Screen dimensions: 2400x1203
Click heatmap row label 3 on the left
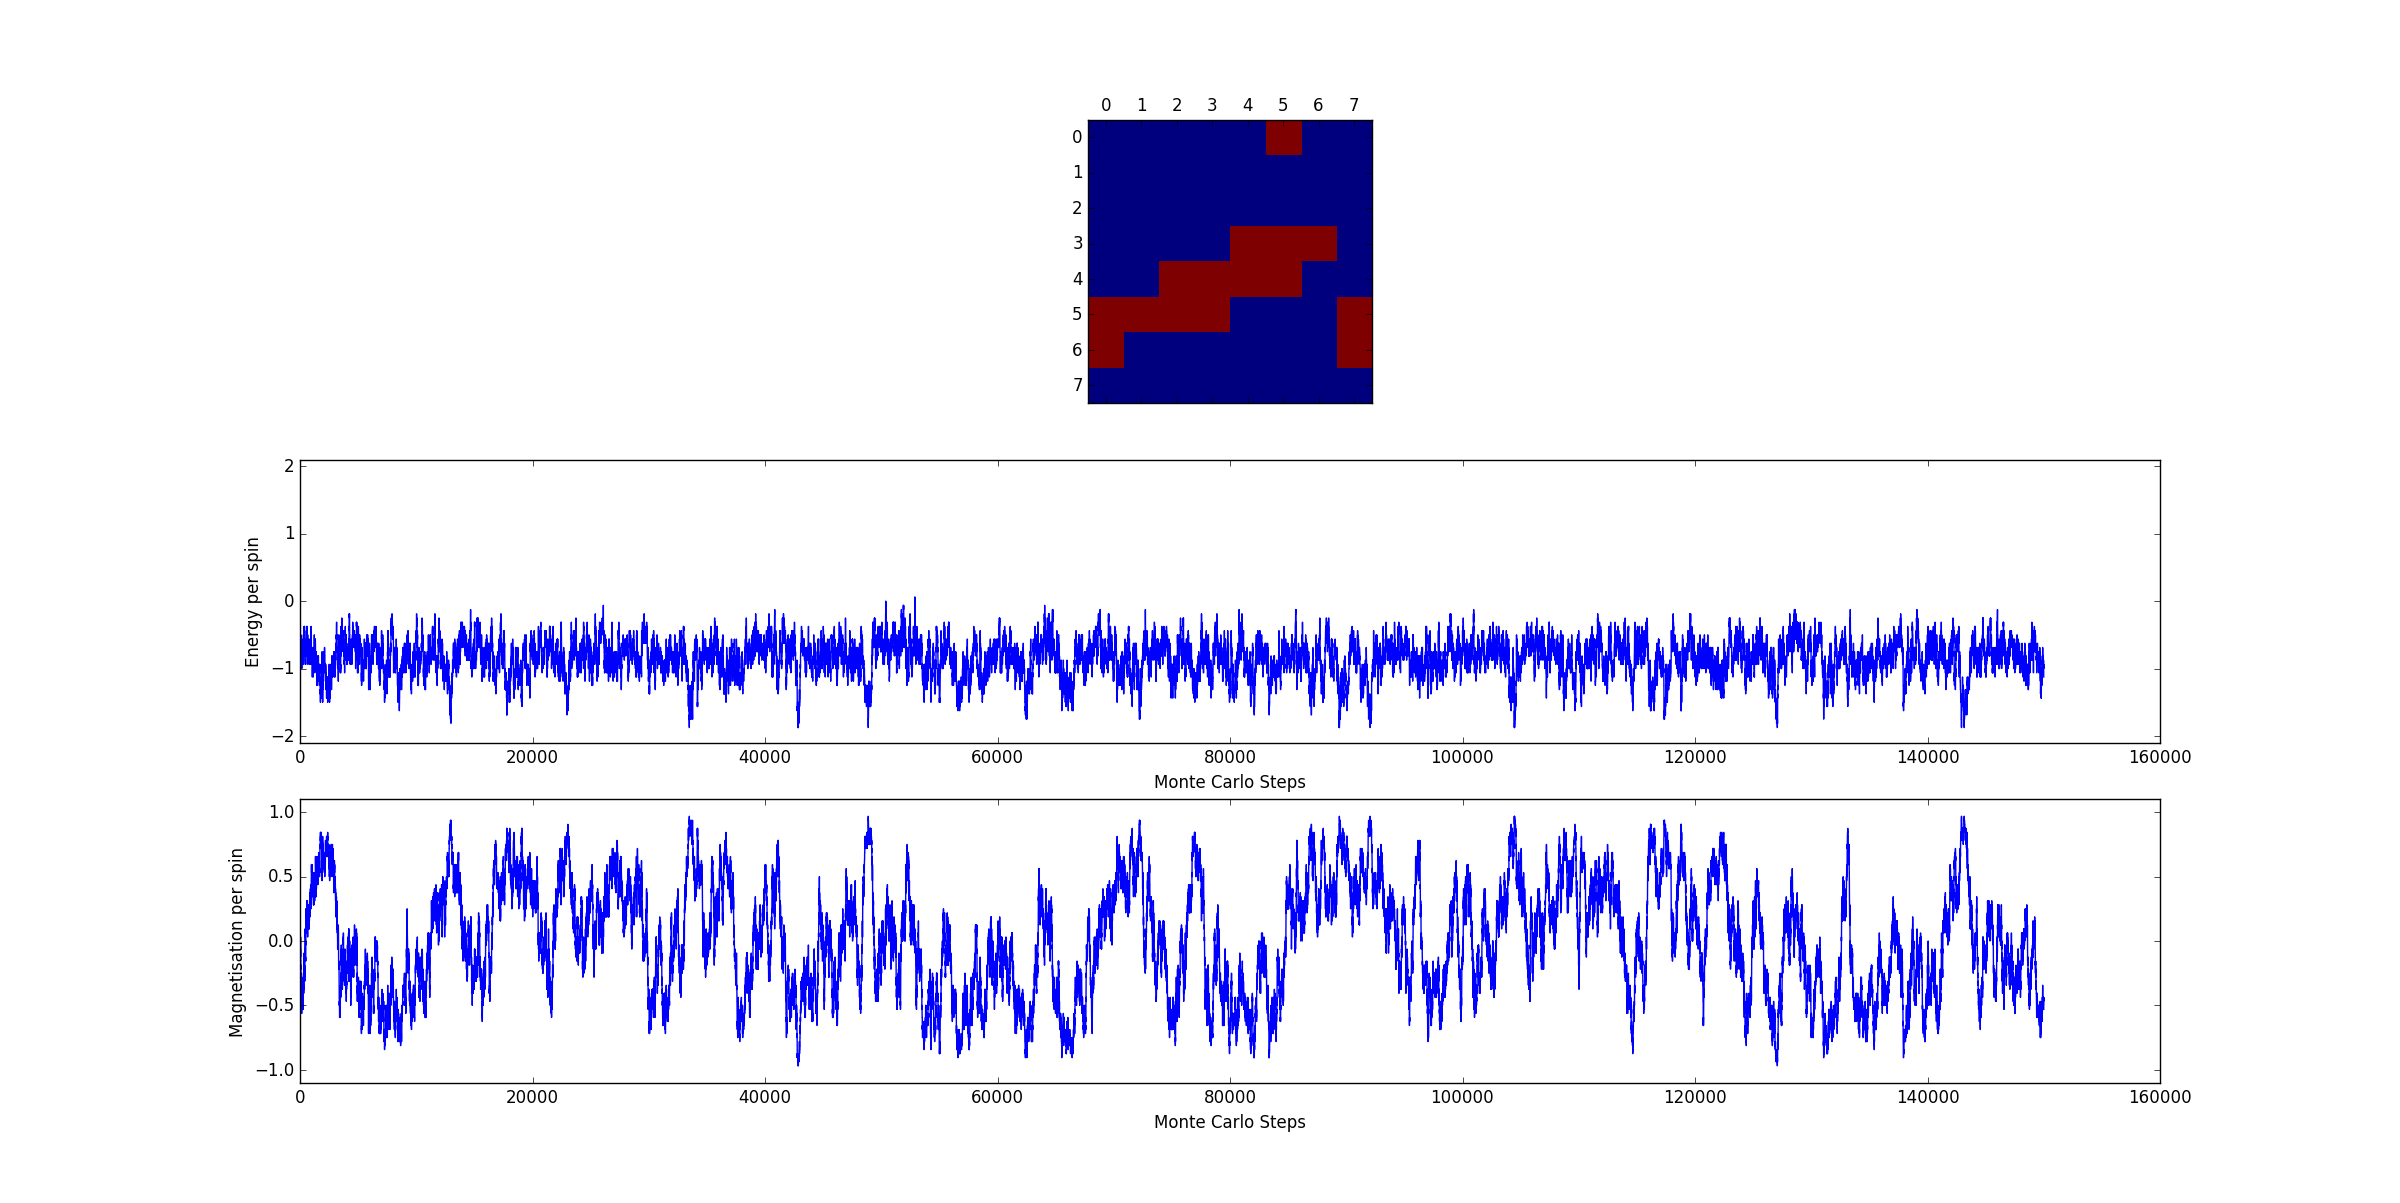click(1077, 244)
